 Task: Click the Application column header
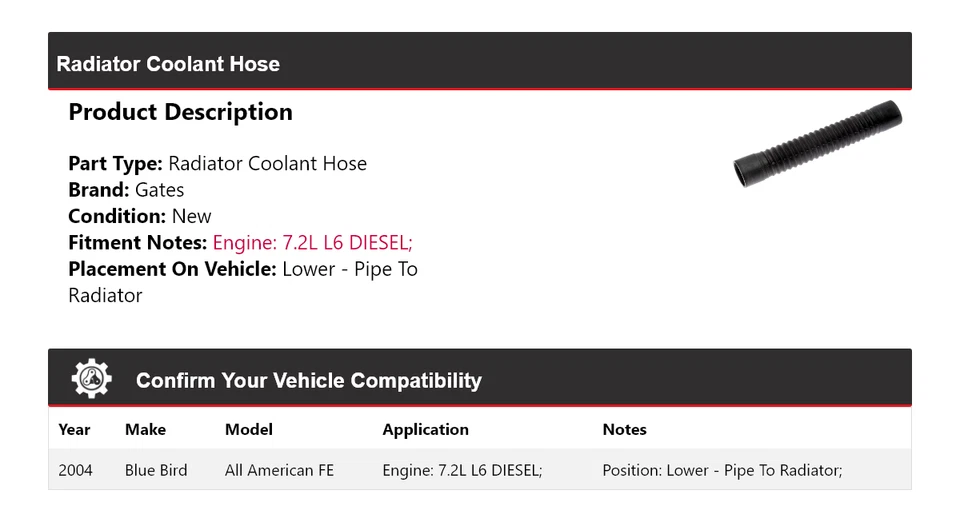coord(425,429)
